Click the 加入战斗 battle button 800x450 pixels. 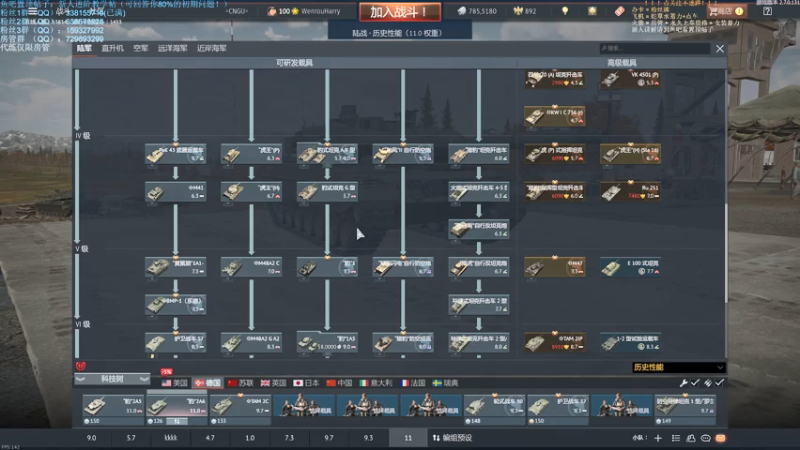coord(400,12)
